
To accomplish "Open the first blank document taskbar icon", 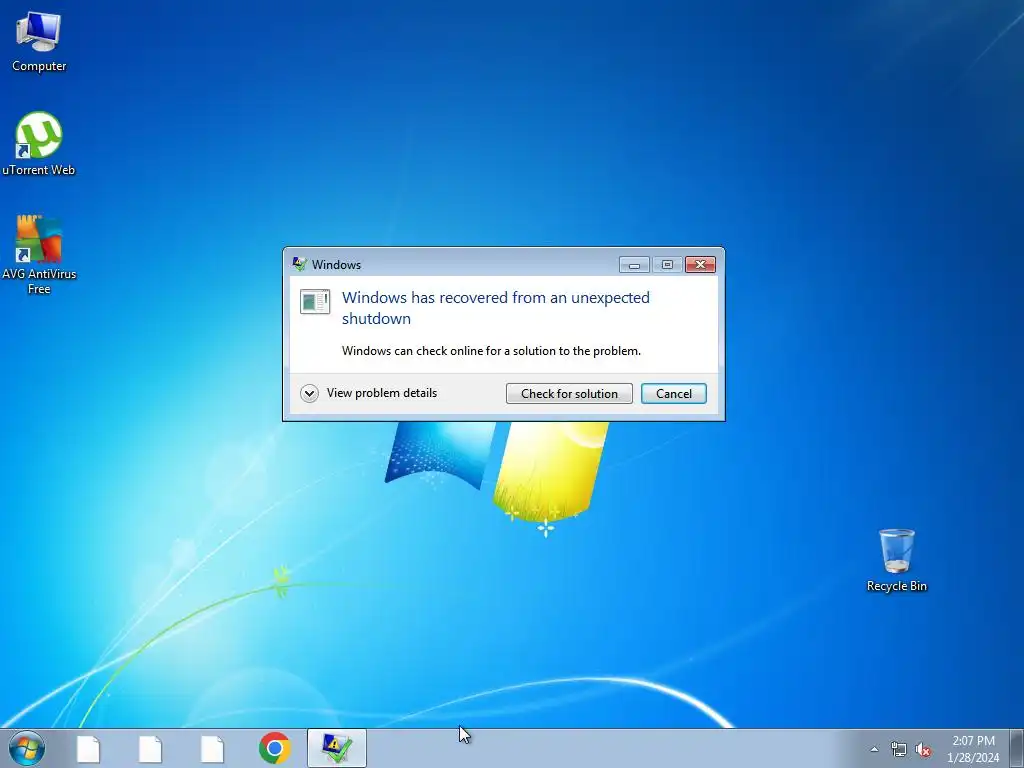I will 88,749.
